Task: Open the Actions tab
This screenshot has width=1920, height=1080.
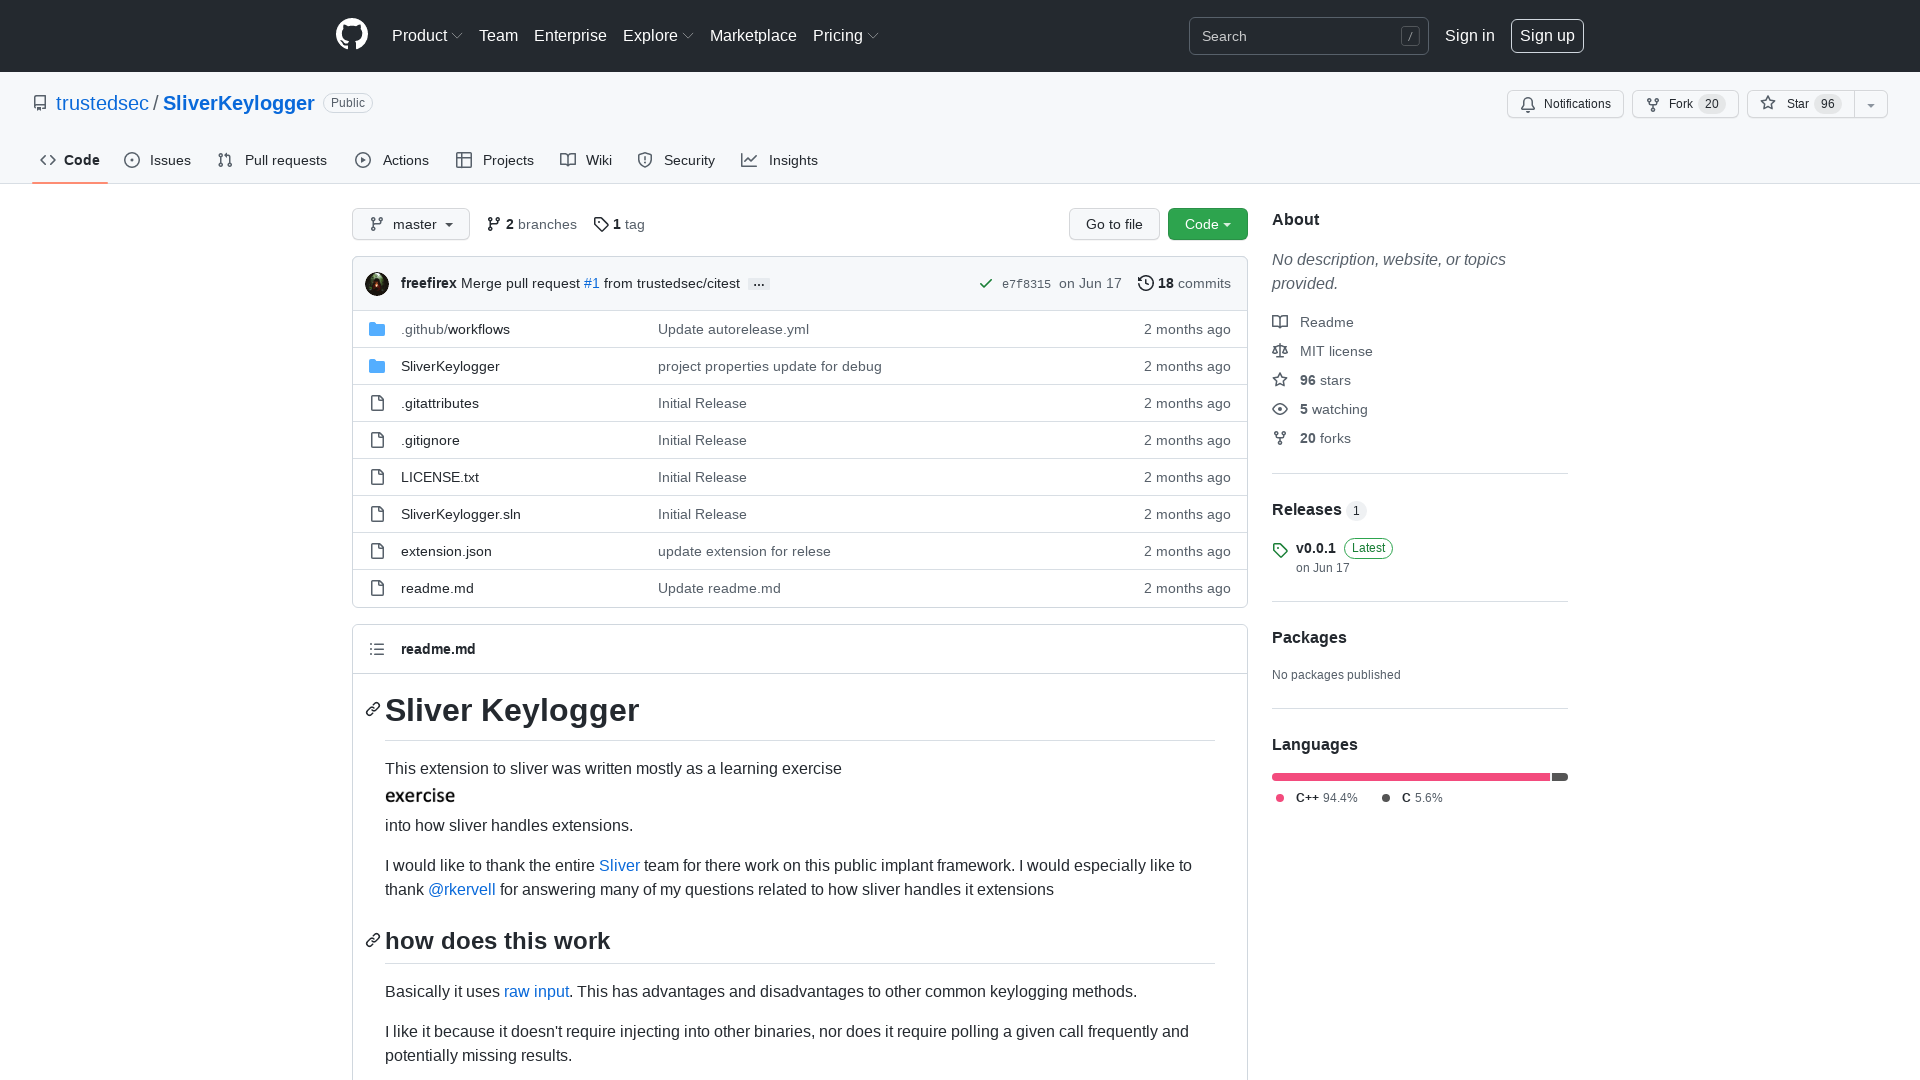Action: pyautogui.click(x=391, y=160)
